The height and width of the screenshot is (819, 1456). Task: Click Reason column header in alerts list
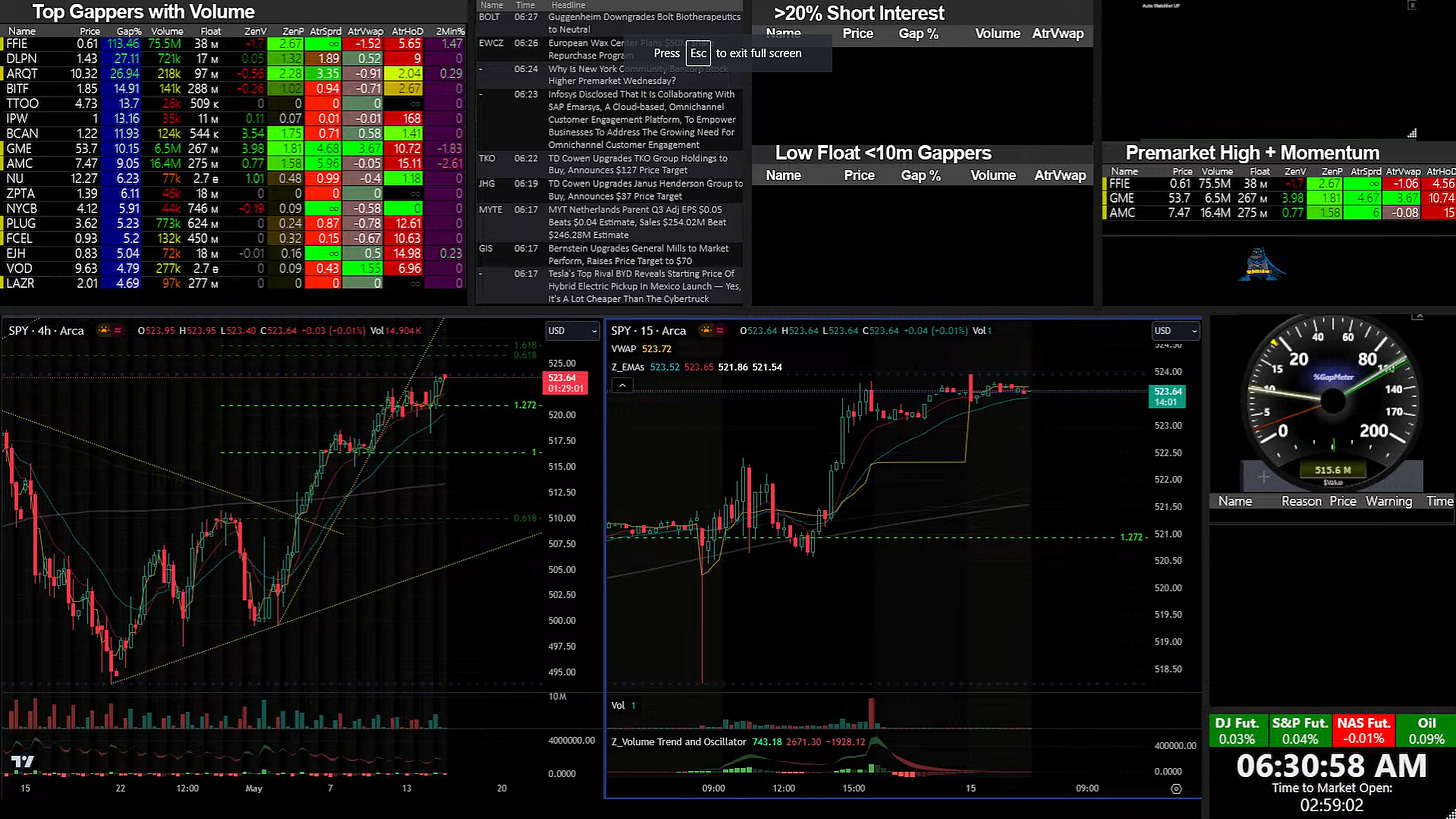(1301, 501)
